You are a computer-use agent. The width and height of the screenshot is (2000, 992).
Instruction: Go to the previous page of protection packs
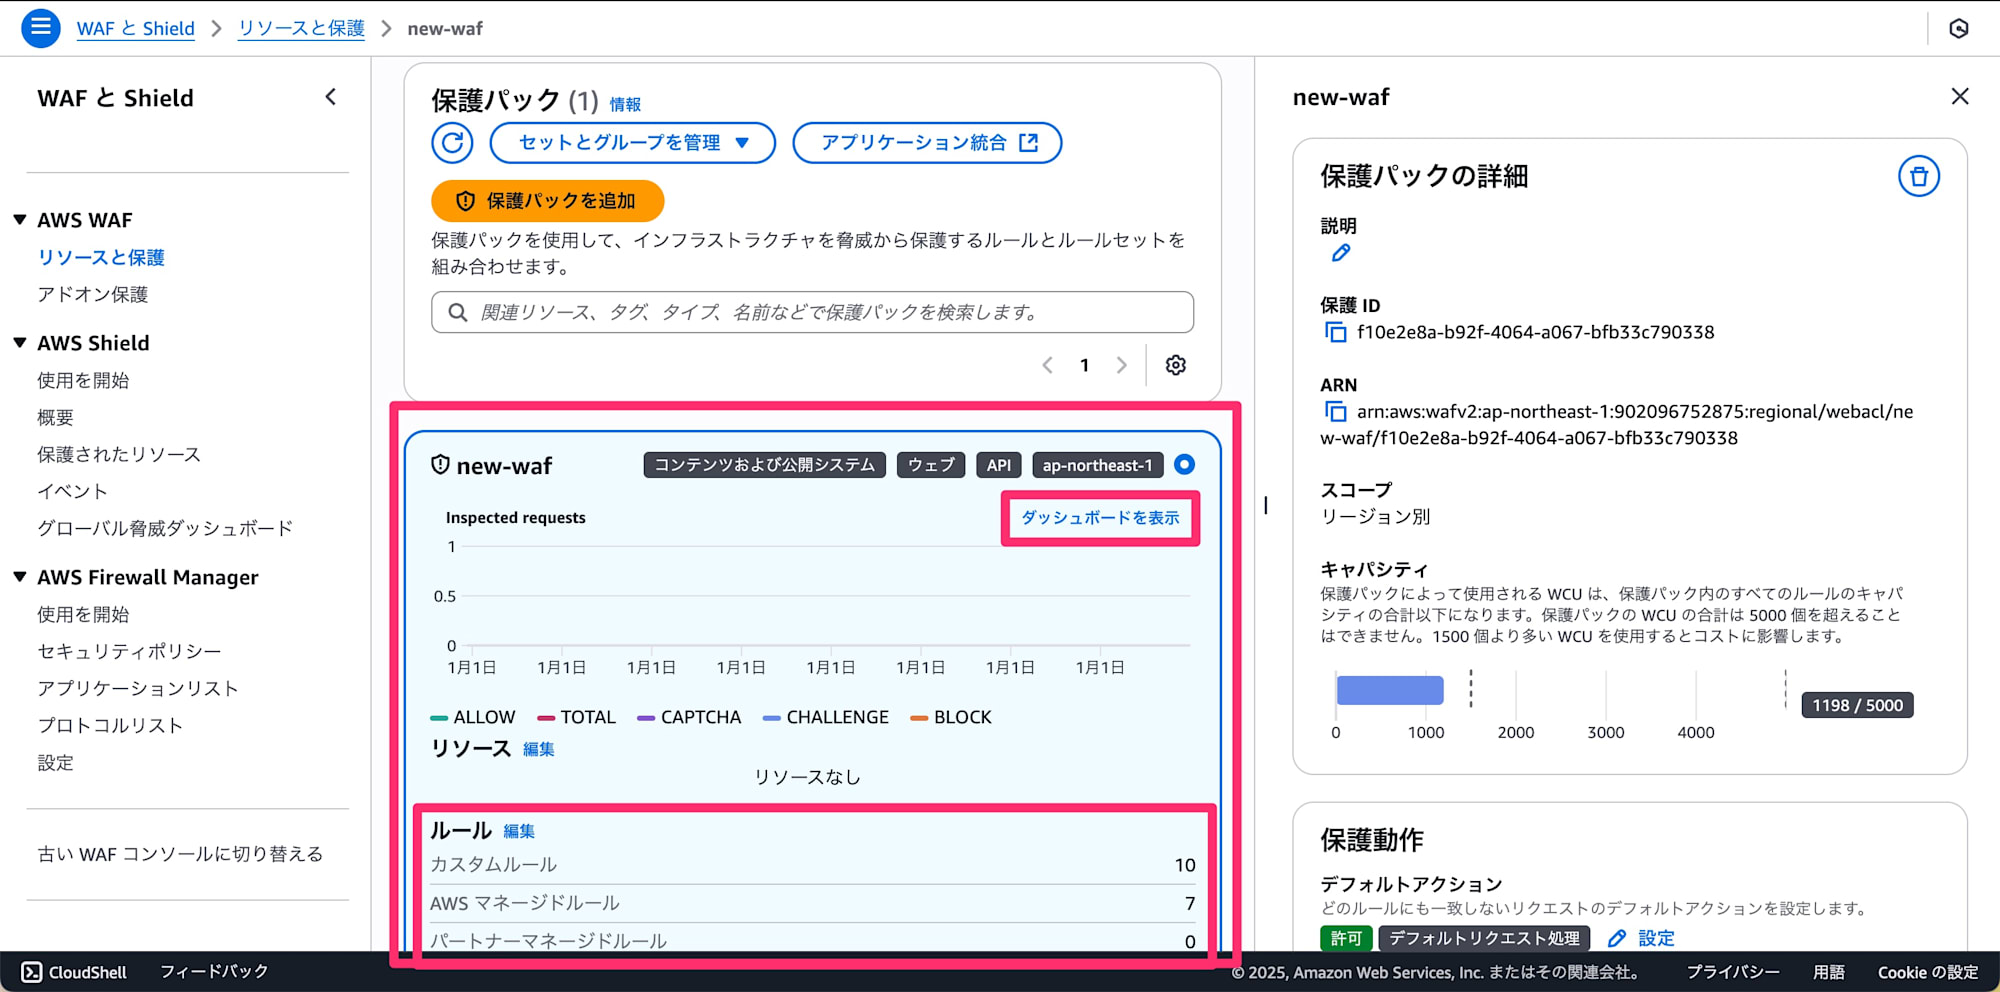1047,365
